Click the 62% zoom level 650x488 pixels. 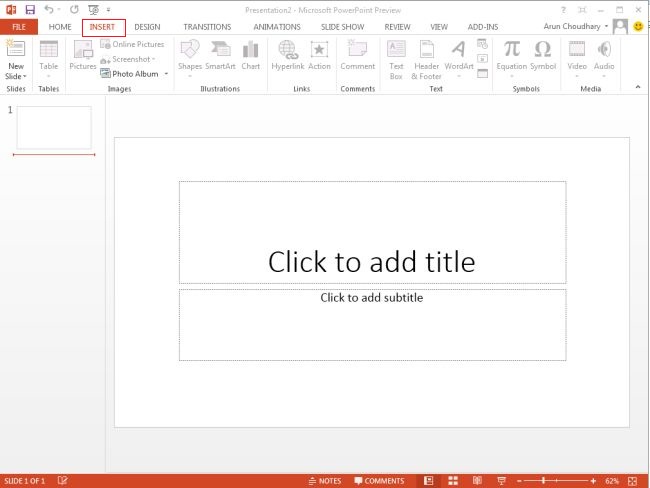[x=612, y=481]
